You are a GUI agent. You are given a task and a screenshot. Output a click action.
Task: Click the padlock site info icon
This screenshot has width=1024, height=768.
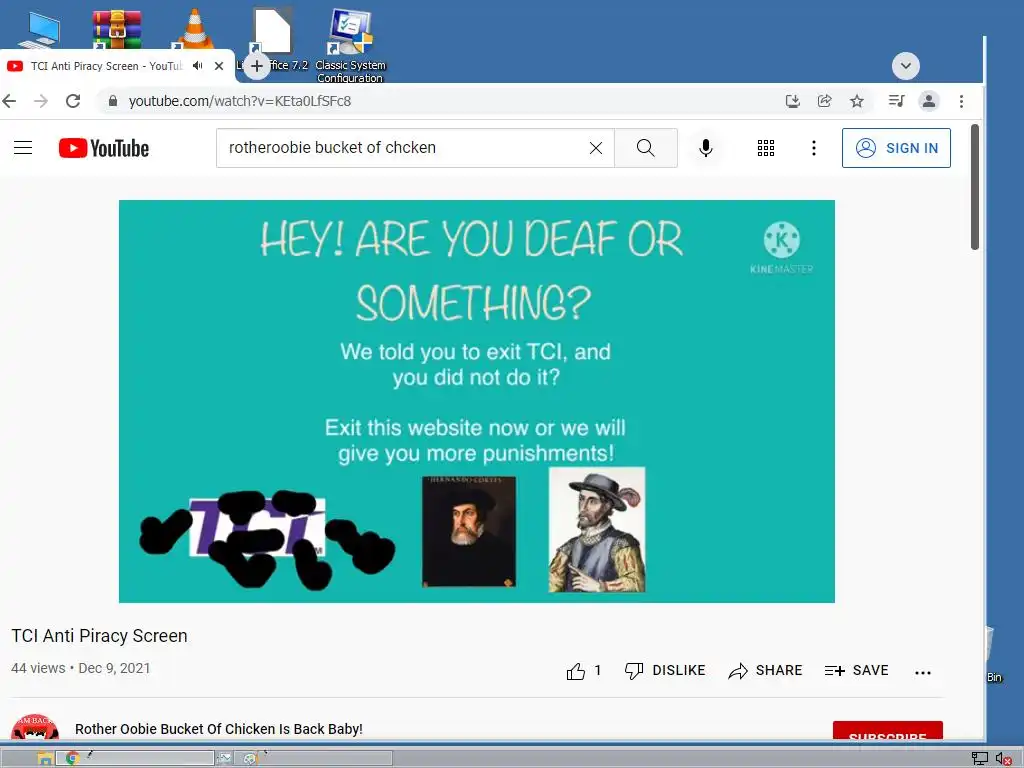(x=113, y=101)
